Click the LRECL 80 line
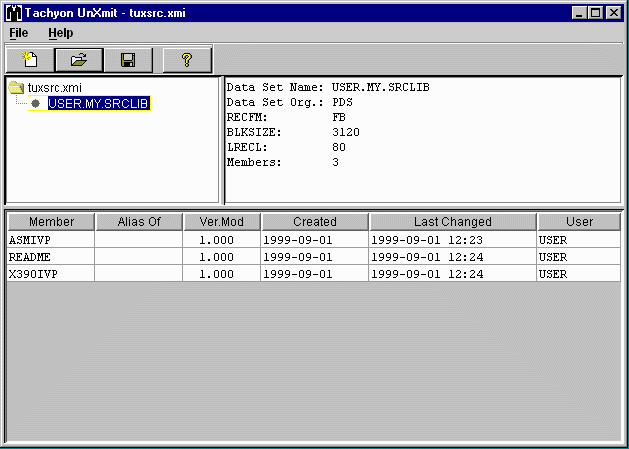Screen dimensions: 629x449 coord(286,147)
